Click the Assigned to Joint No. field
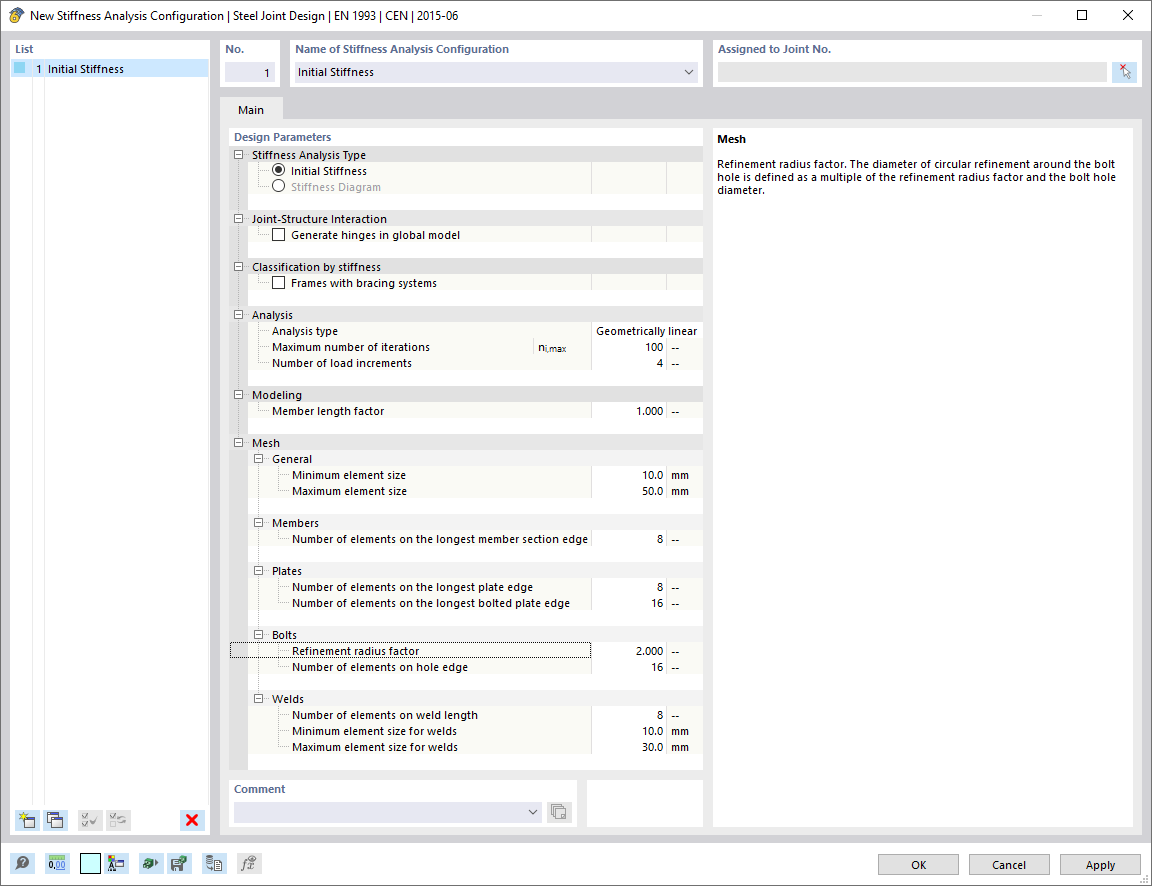Image resolution: width=1152 pixels, height=886 pixels. coord(912,72)
